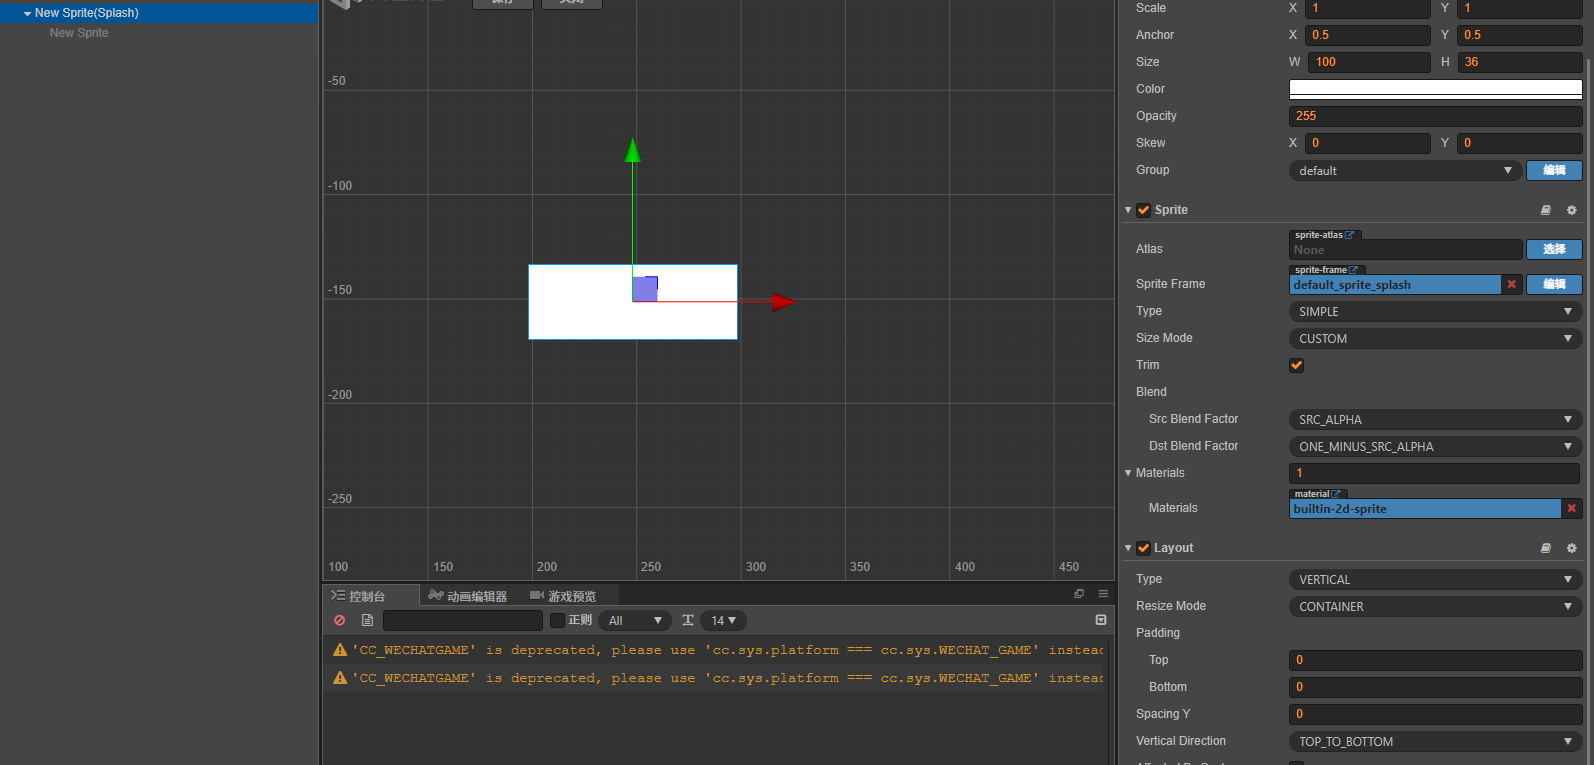Toggle the Layout component checkbox
The width and height of the screenshot is (1594, 765).
(1143, 548)
